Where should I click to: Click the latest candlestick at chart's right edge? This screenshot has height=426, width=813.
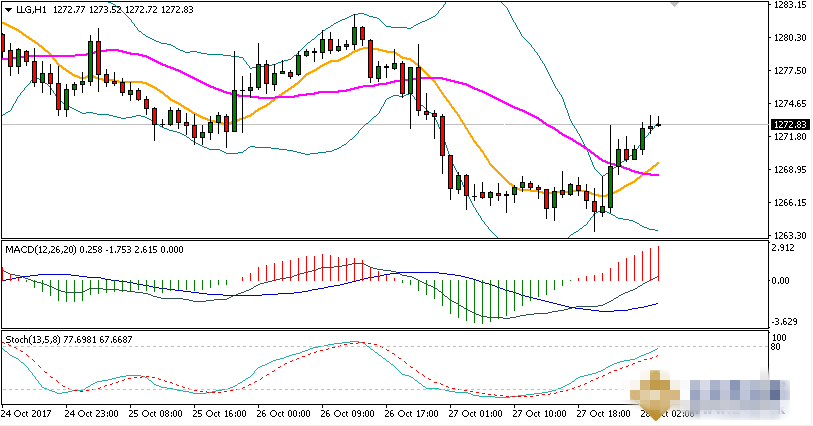tap(659, 124)
